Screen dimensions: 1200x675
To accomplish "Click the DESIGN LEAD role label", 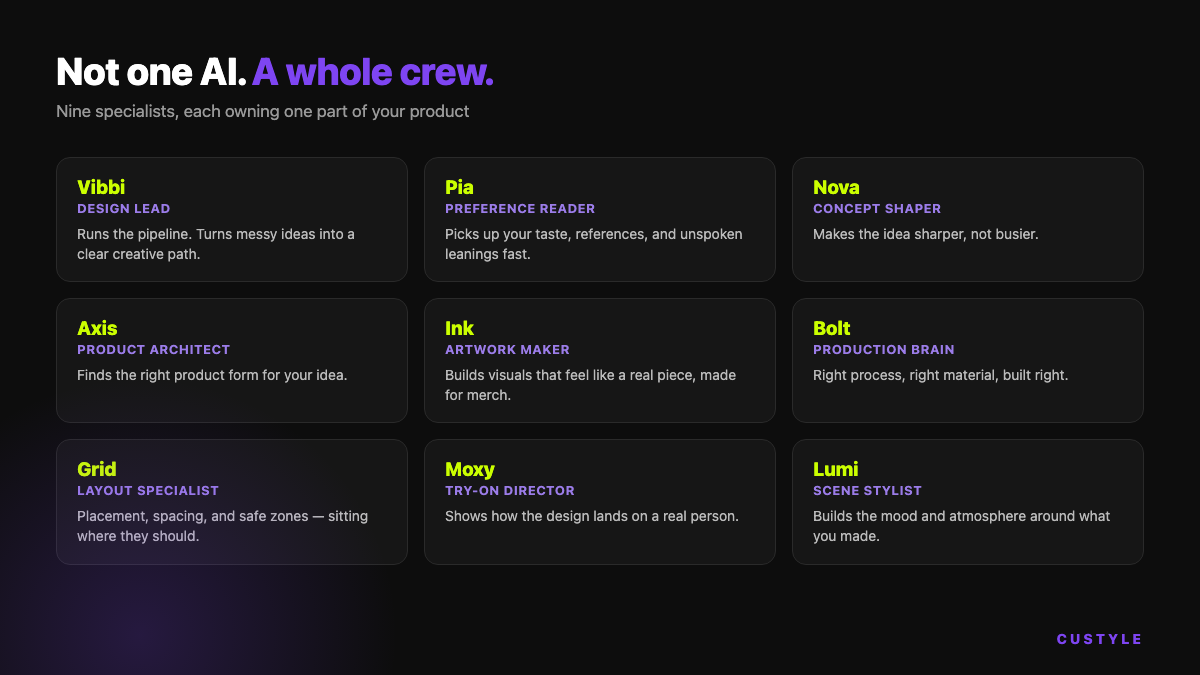I will [x=124, y=209].
